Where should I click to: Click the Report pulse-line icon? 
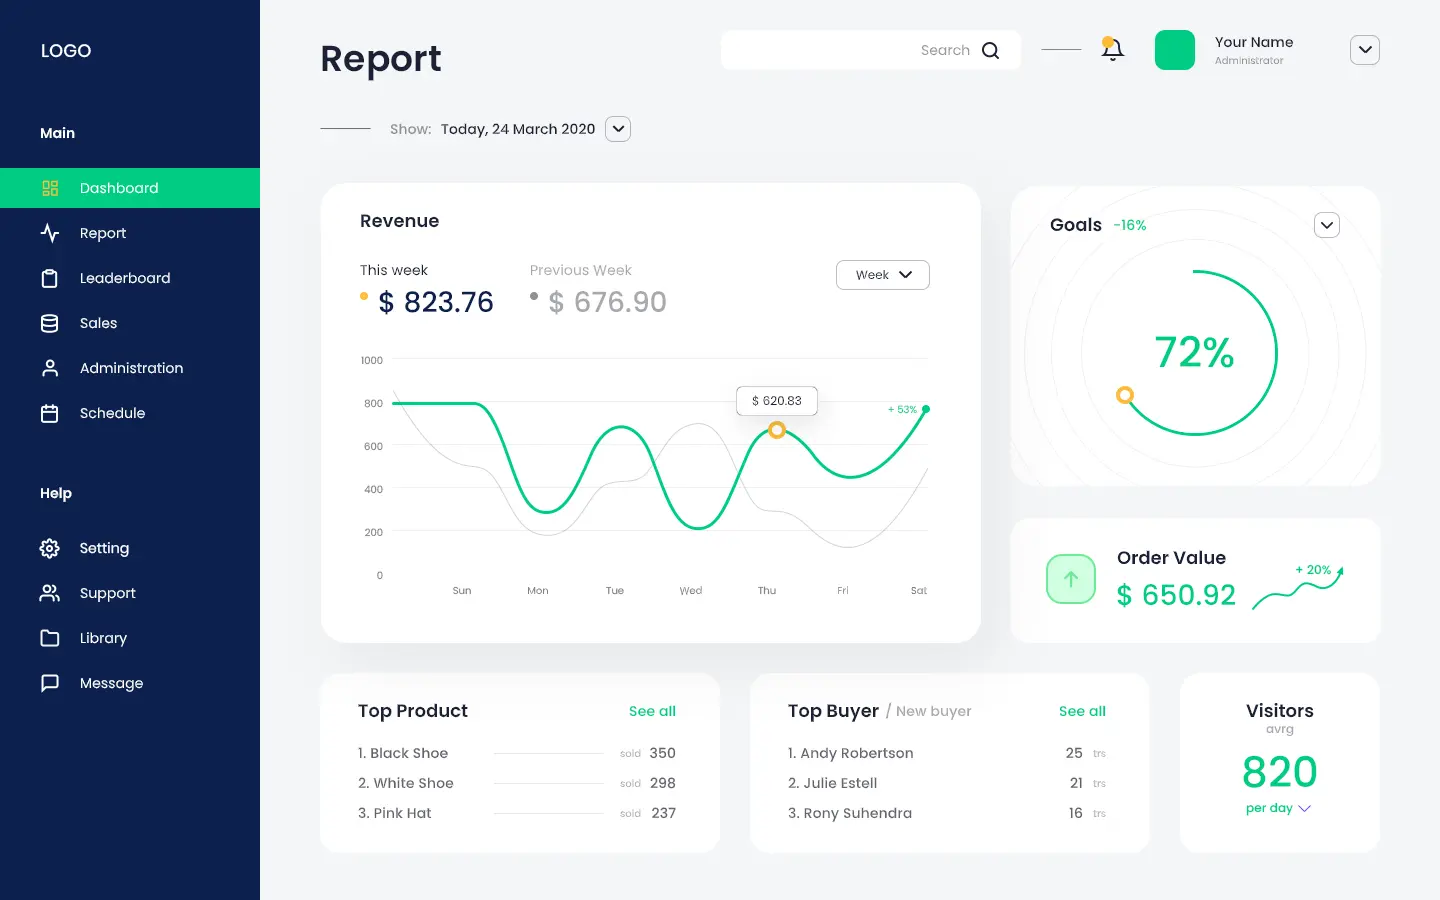pos(50,233)
